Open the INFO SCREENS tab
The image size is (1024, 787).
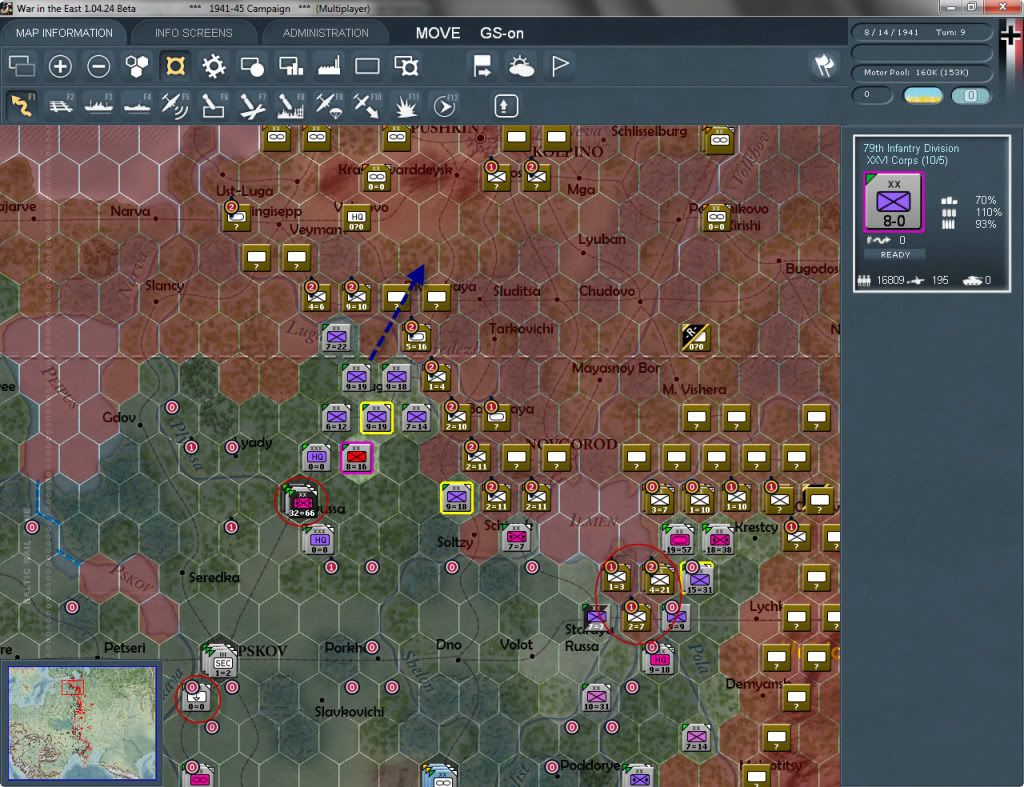(x=193, y=33)
